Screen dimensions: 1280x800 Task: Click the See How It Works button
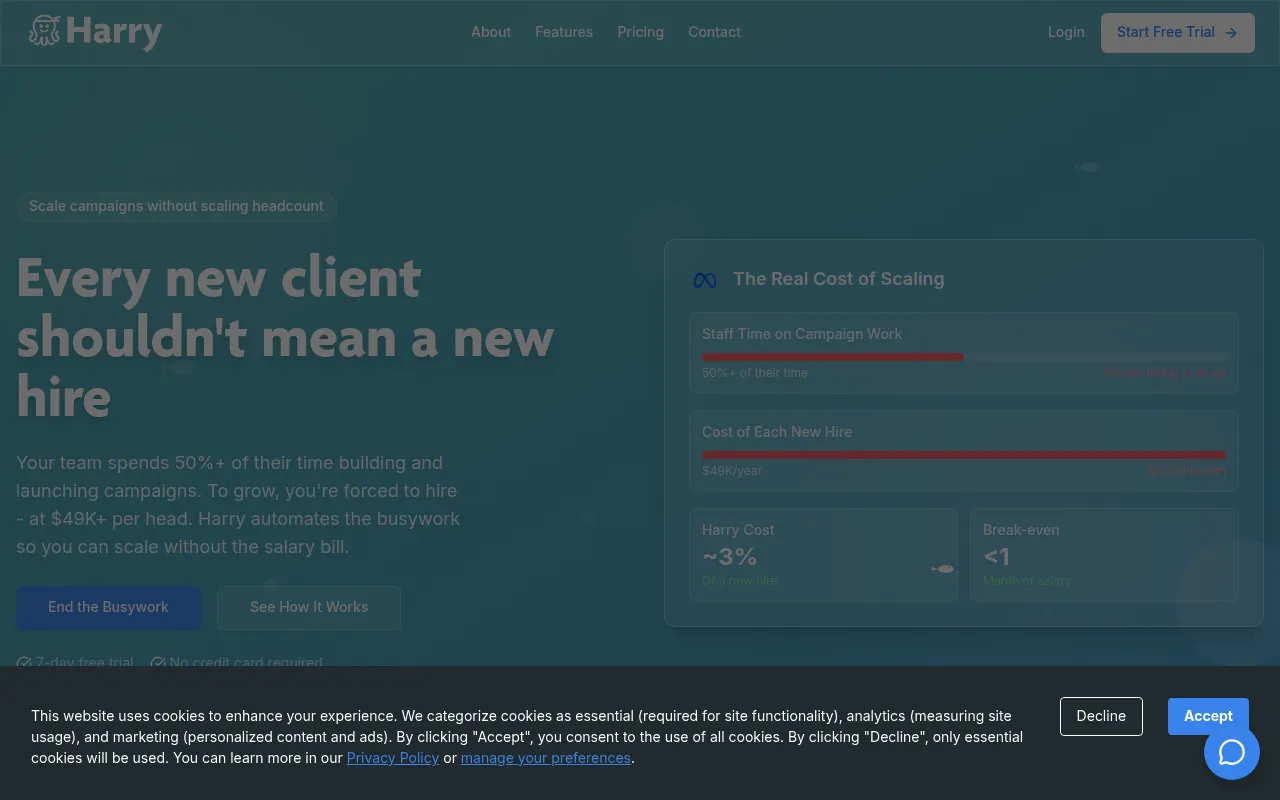pos(309,607)
